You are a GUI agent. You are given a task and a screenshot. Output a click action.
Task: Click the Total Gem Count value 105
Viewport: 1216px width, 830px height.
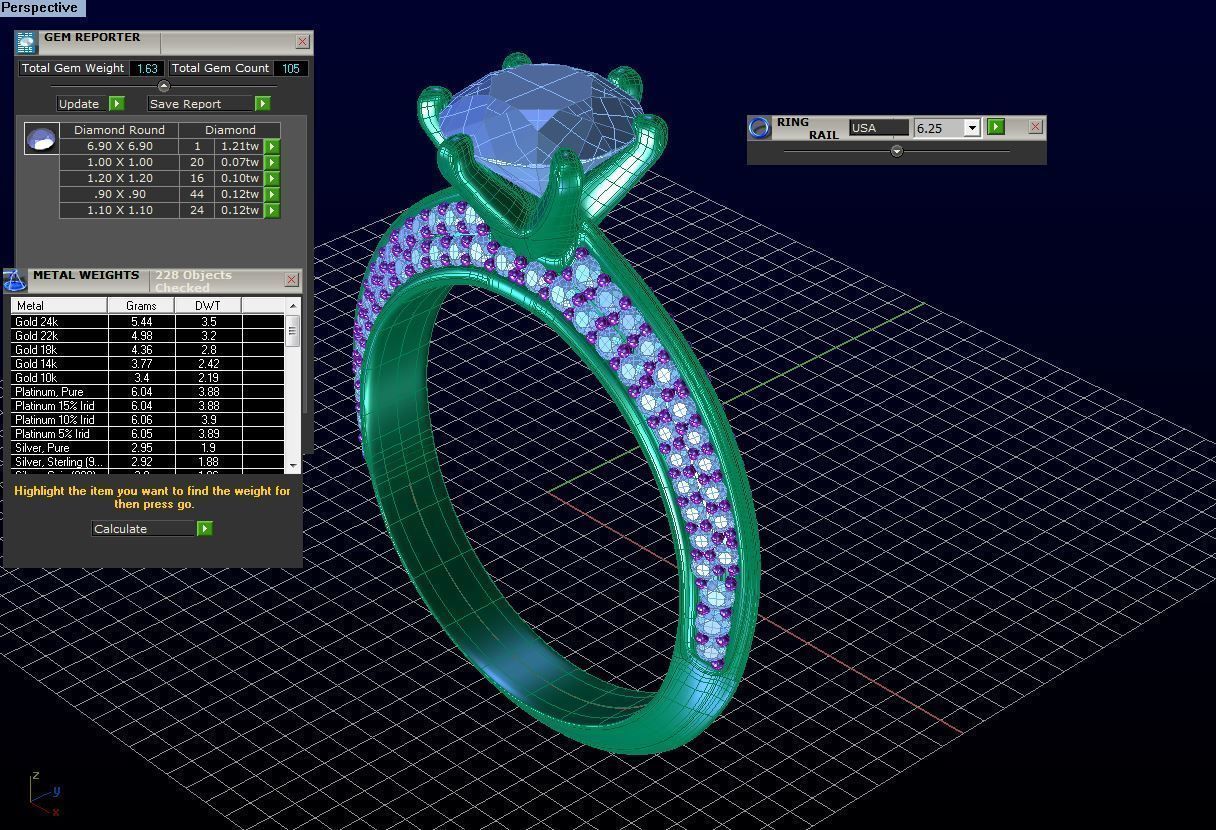[290, 68]
